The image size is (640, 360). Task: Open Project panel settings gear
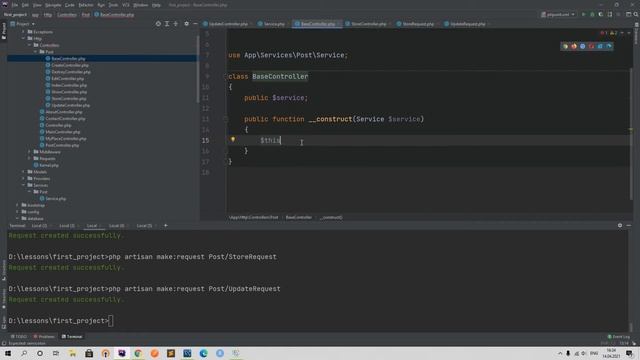point(187,24)
